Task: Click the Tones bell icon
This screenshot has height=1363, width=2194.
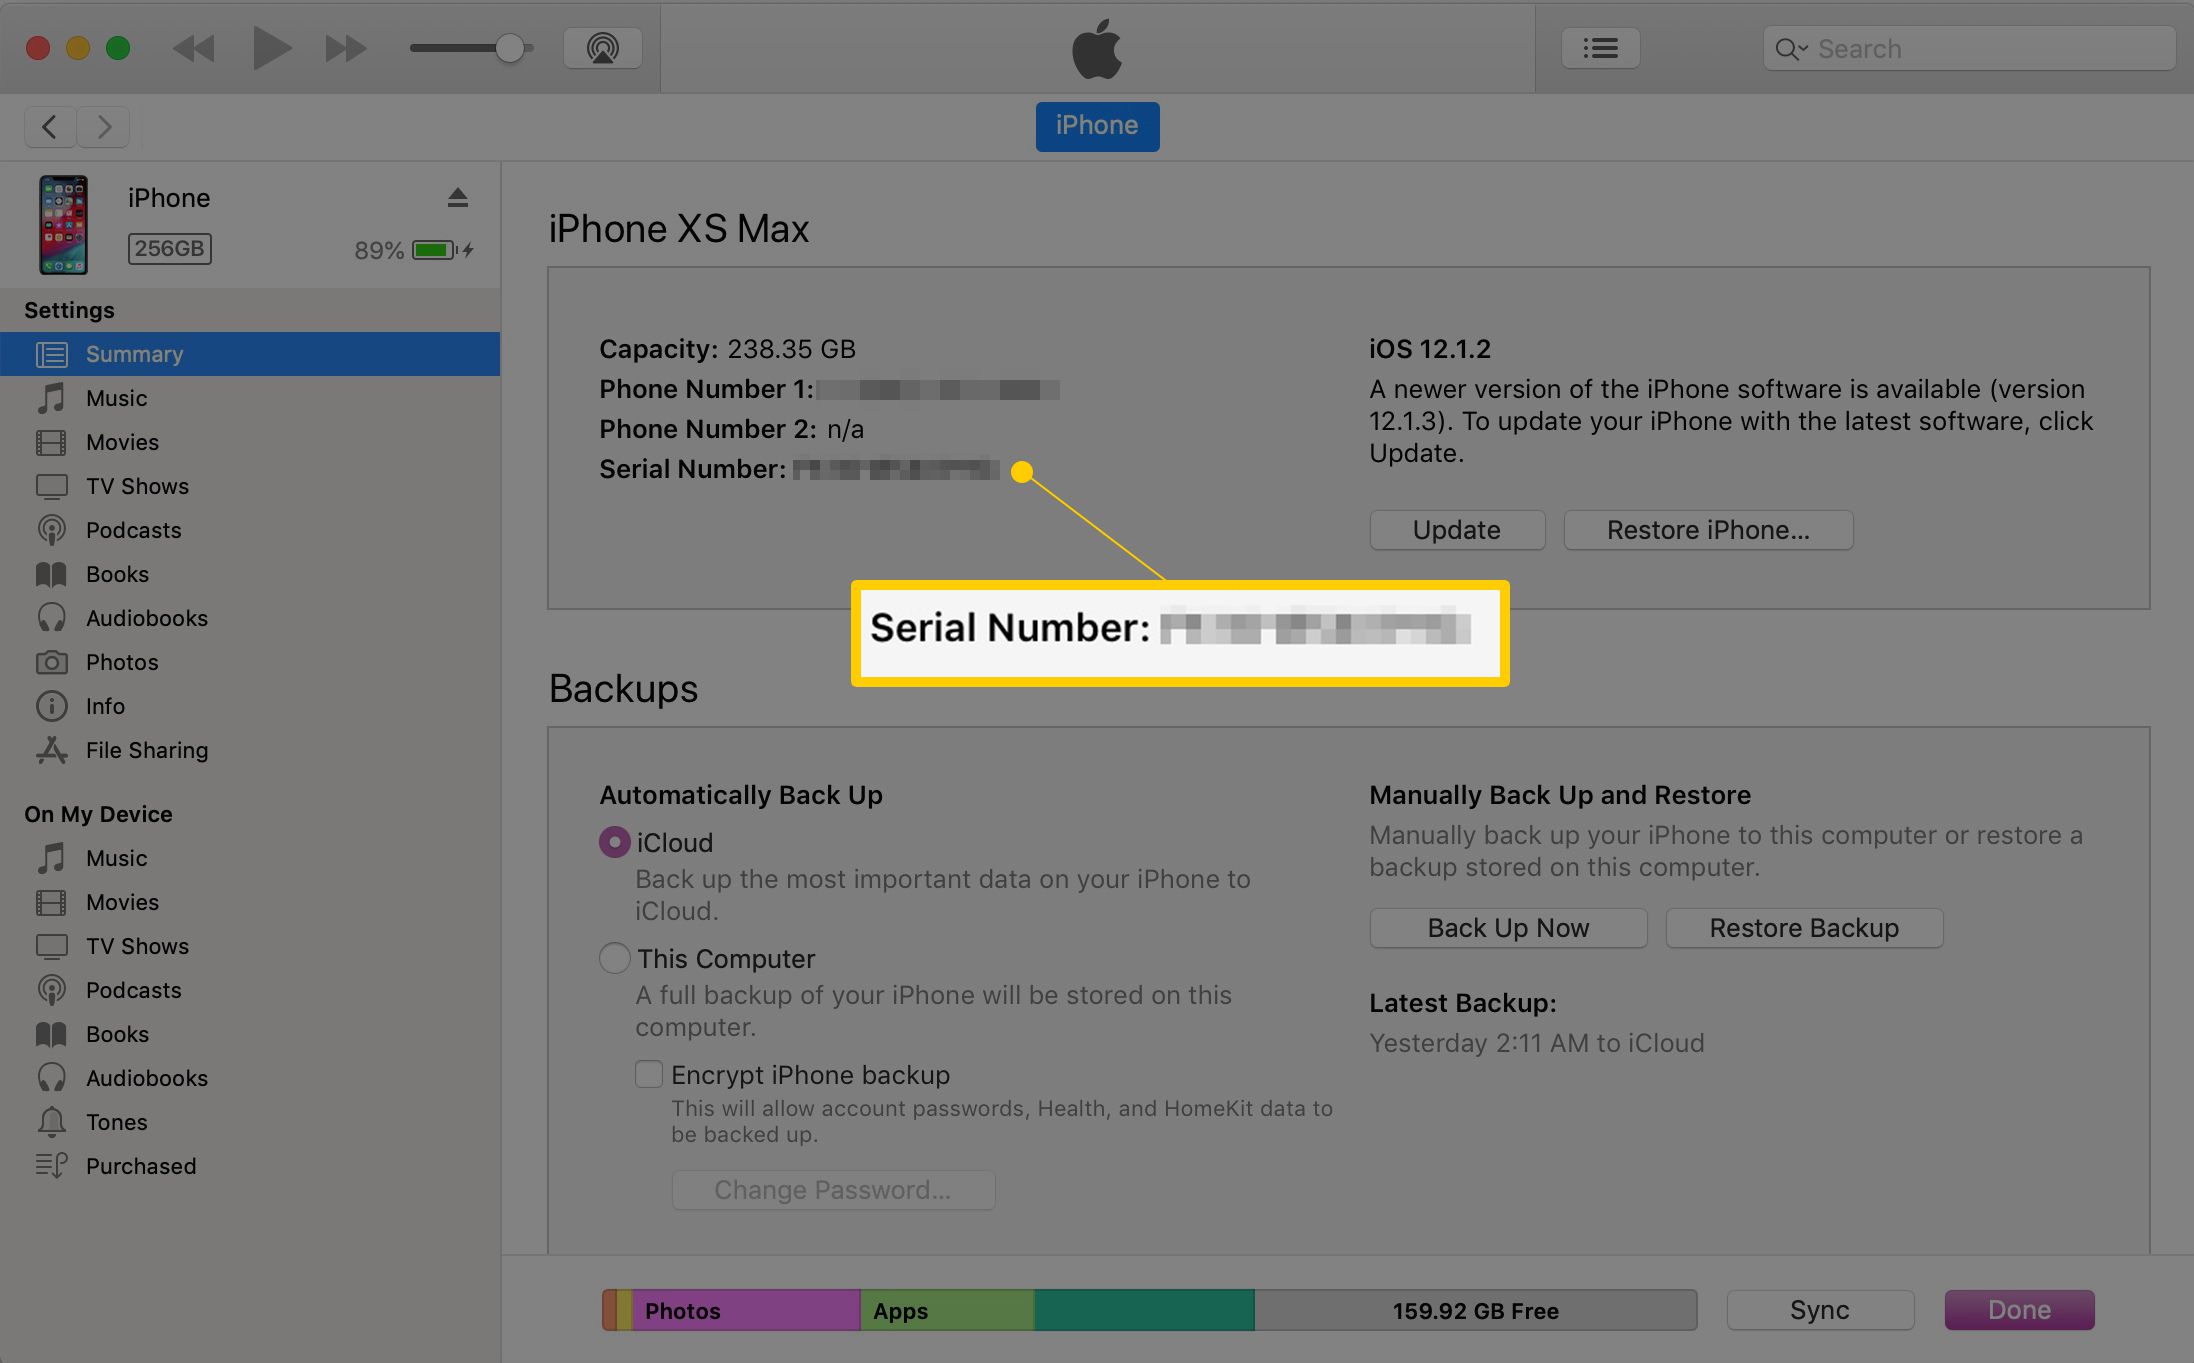Action: 51,1122
